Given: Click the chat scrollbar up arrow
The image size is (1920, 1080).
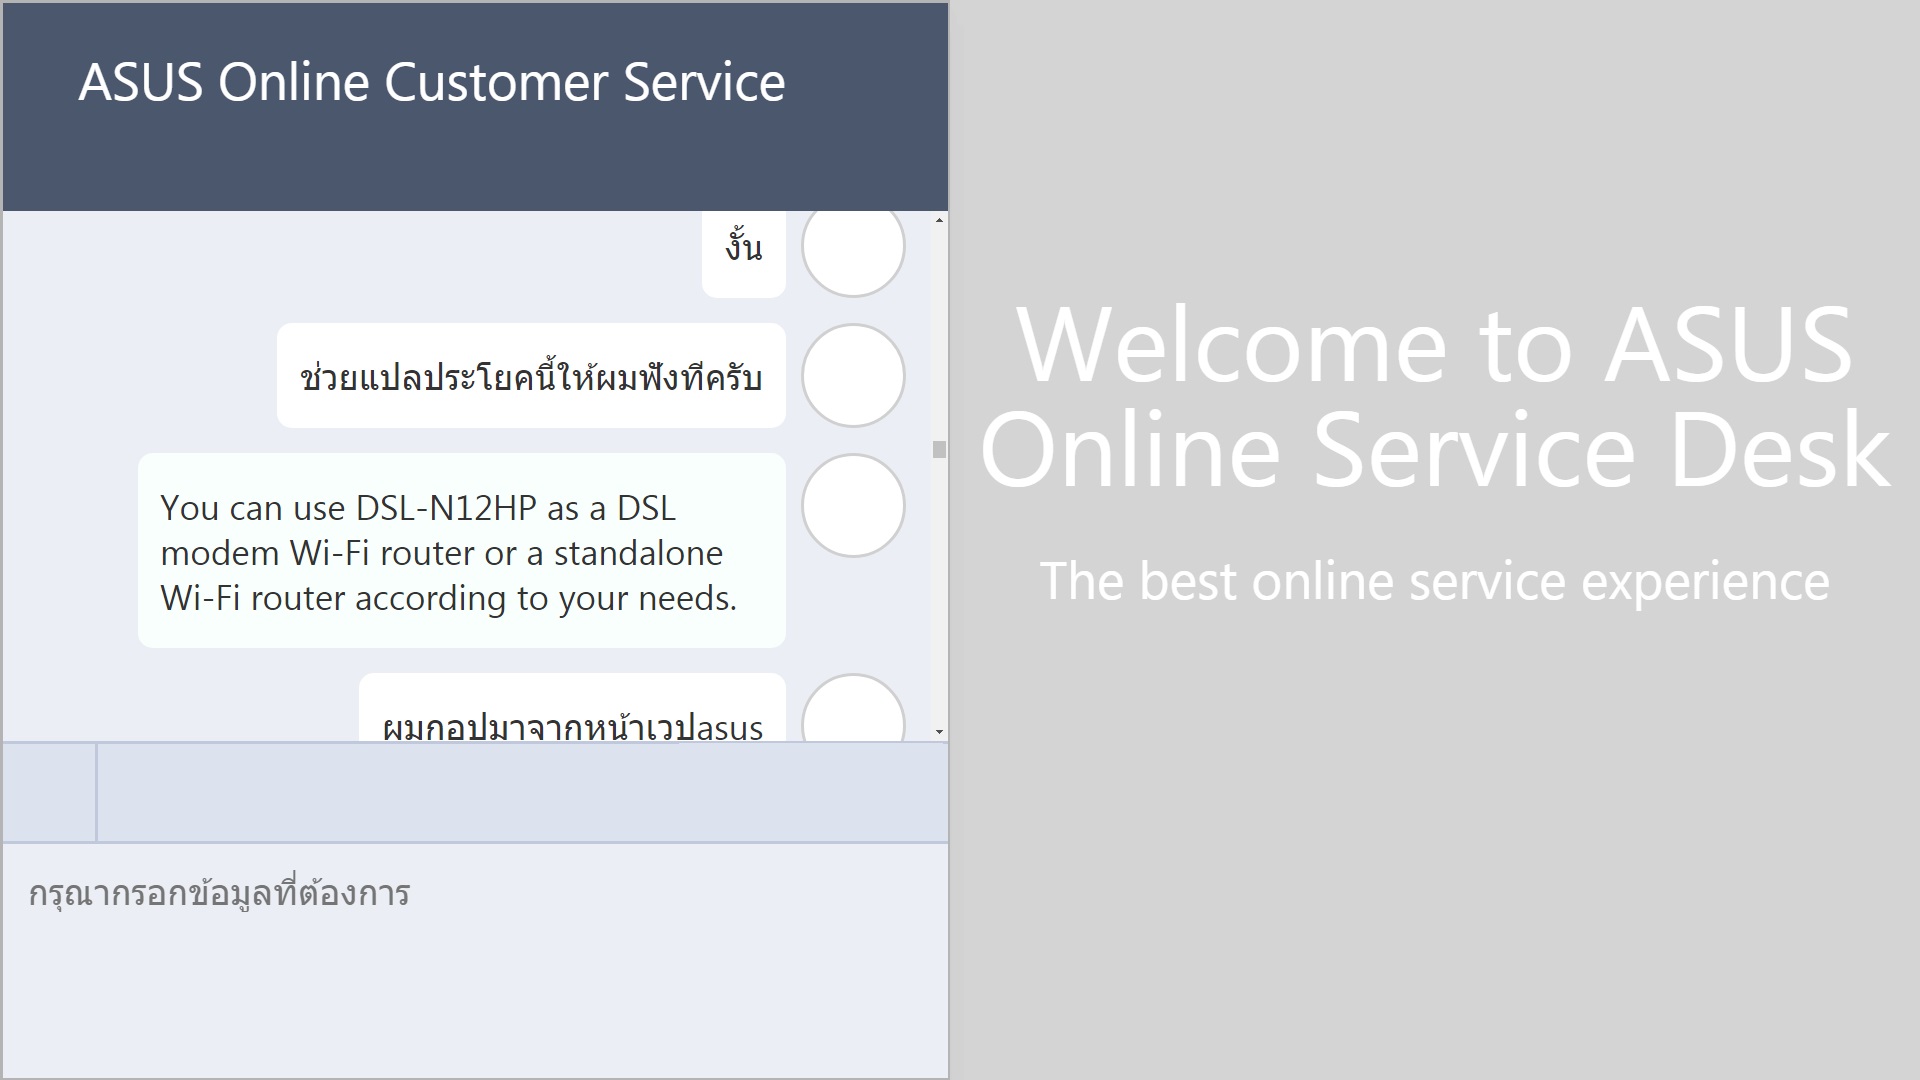Looking at the screenshot, I should click(x=939, y=220).
